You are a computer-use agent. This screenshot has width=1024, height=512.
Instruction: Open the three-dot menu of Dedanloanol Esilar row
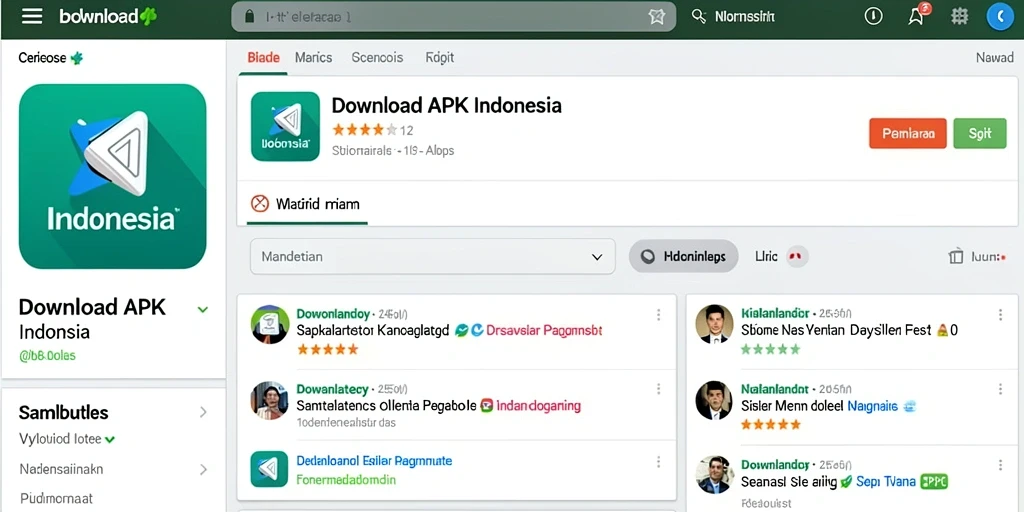(x=658, y=462)
